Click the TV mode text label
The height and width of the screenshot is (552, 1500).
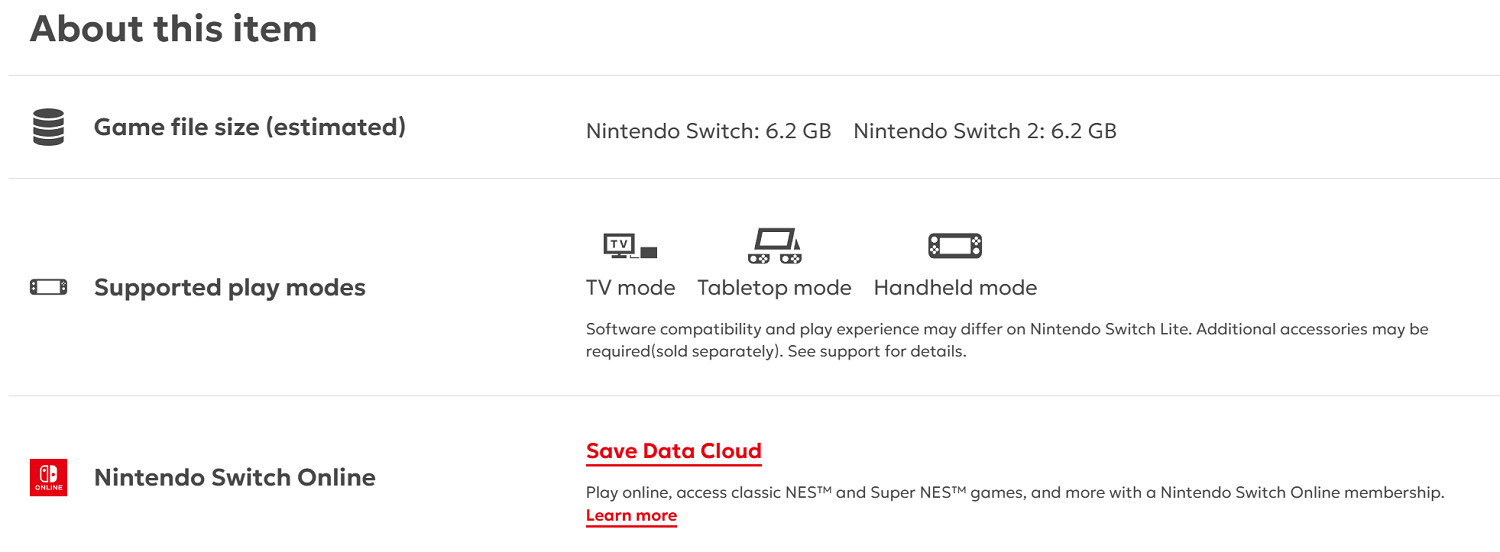coord(630,288)
